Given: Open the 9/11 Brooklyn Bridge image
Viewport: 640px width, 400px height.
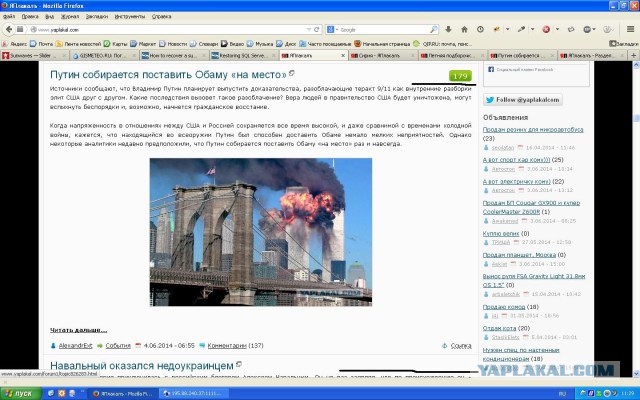Looking at the screenshot, I should pos(261,232).
